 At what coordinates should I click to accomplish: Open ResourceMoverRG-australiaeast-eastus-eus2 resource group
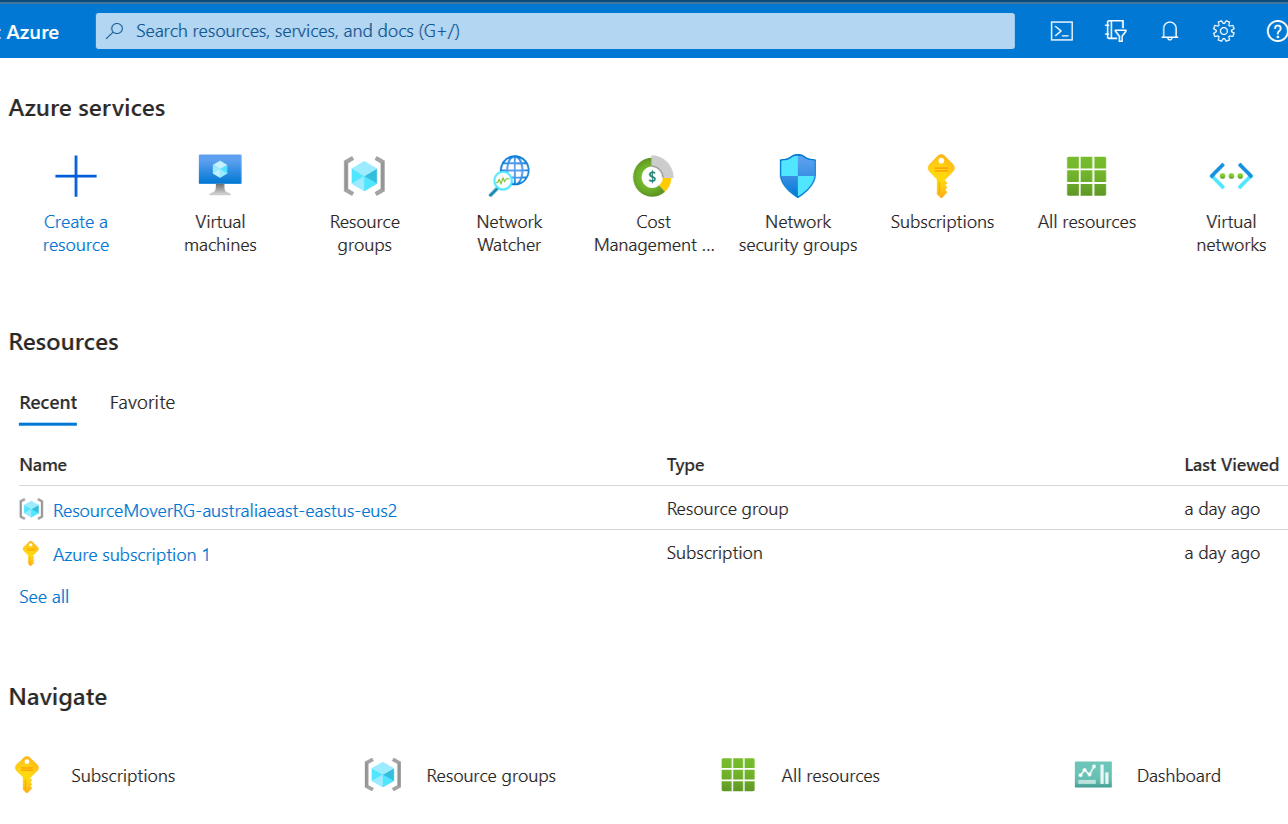pos(225,510)
